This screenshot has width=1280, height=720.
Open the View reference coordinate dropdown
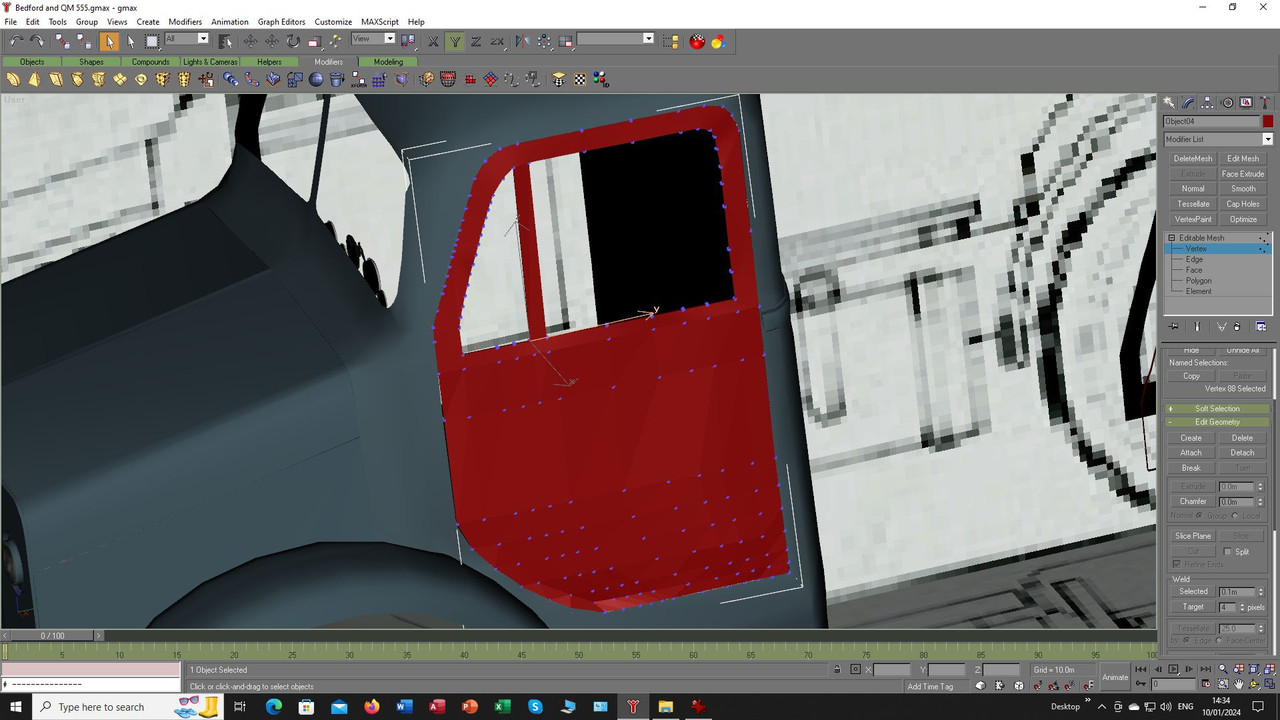[x=373, y=39]
